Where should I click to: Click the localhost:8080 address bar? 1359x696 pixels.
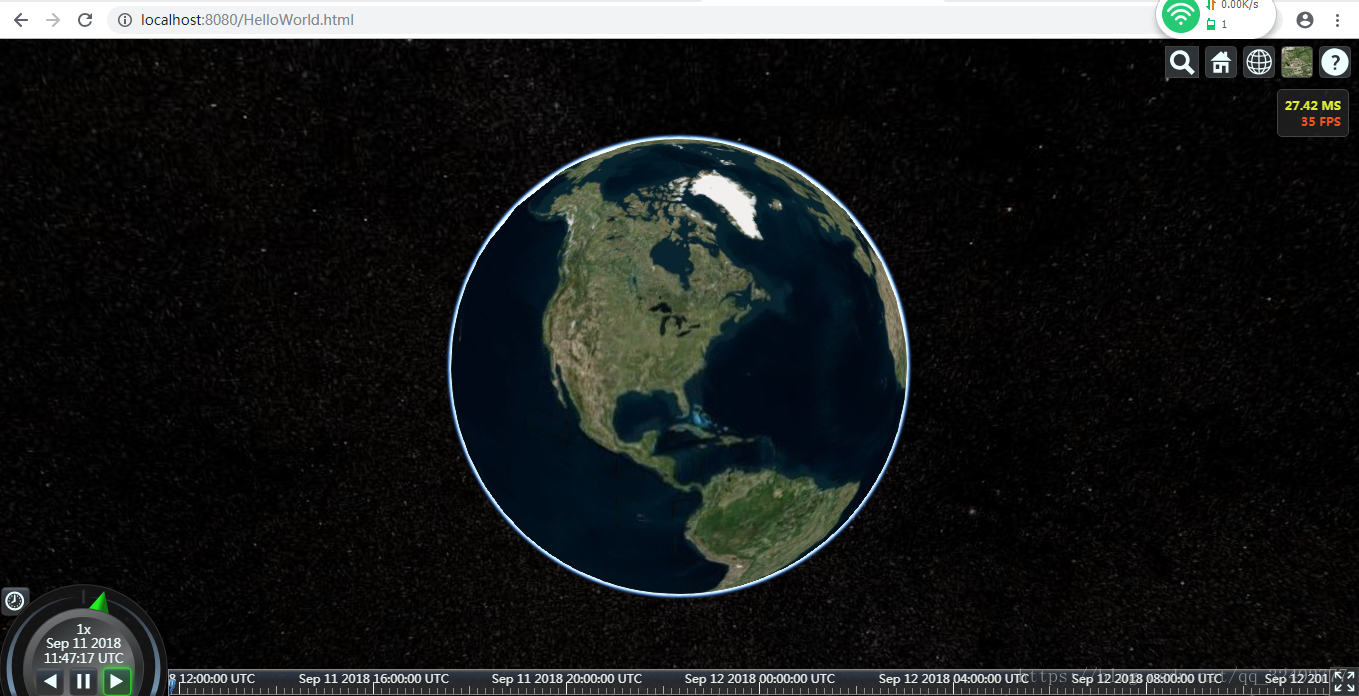[x=630, y=20]
